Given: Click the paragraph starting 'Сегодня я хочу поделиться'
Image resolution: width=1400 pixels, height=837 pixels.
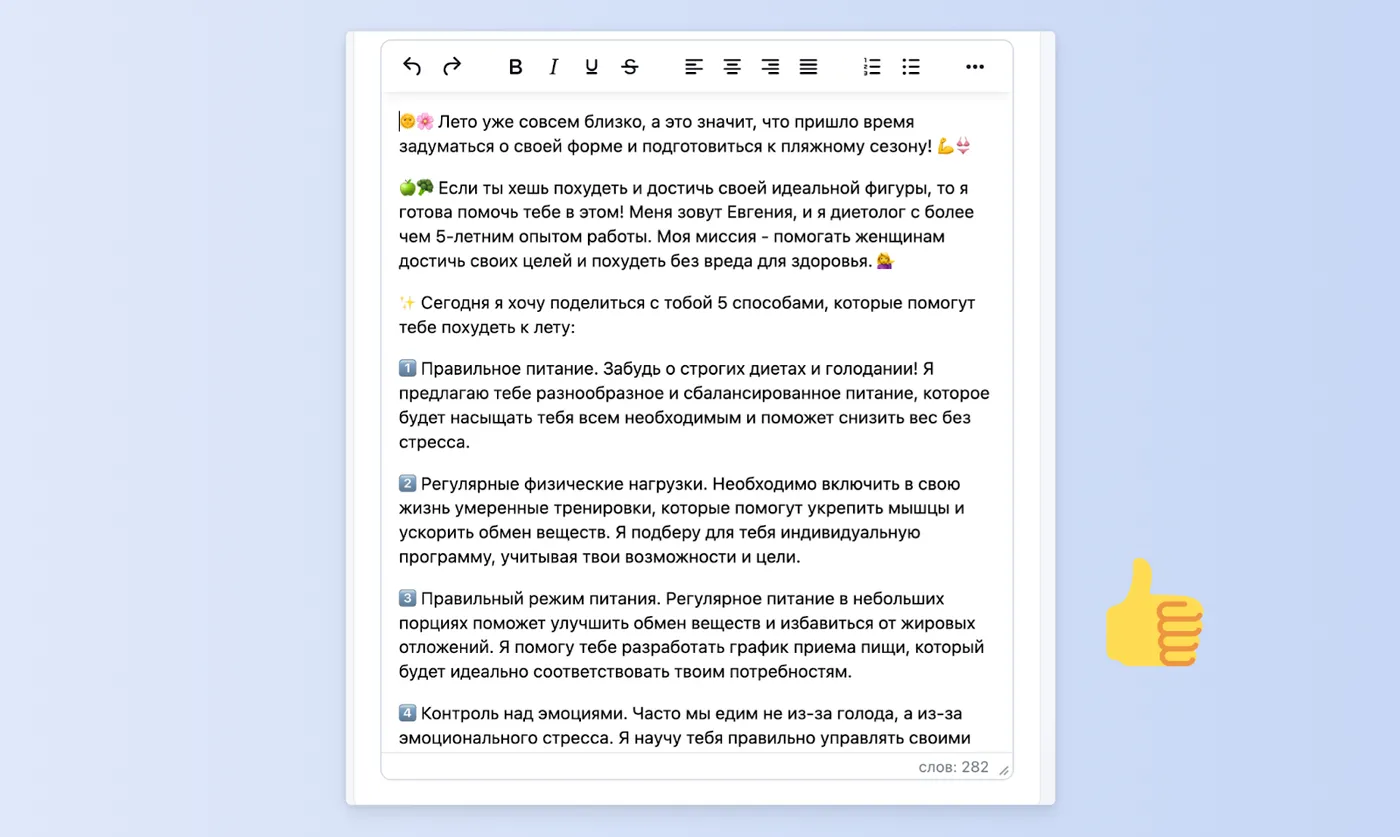Looking at the screenshot, I should click(687, 315).
